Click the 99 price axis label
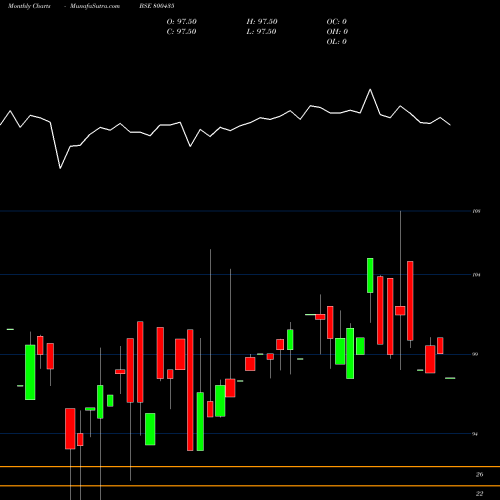This screenshot has height=500, width=500. 475,354
